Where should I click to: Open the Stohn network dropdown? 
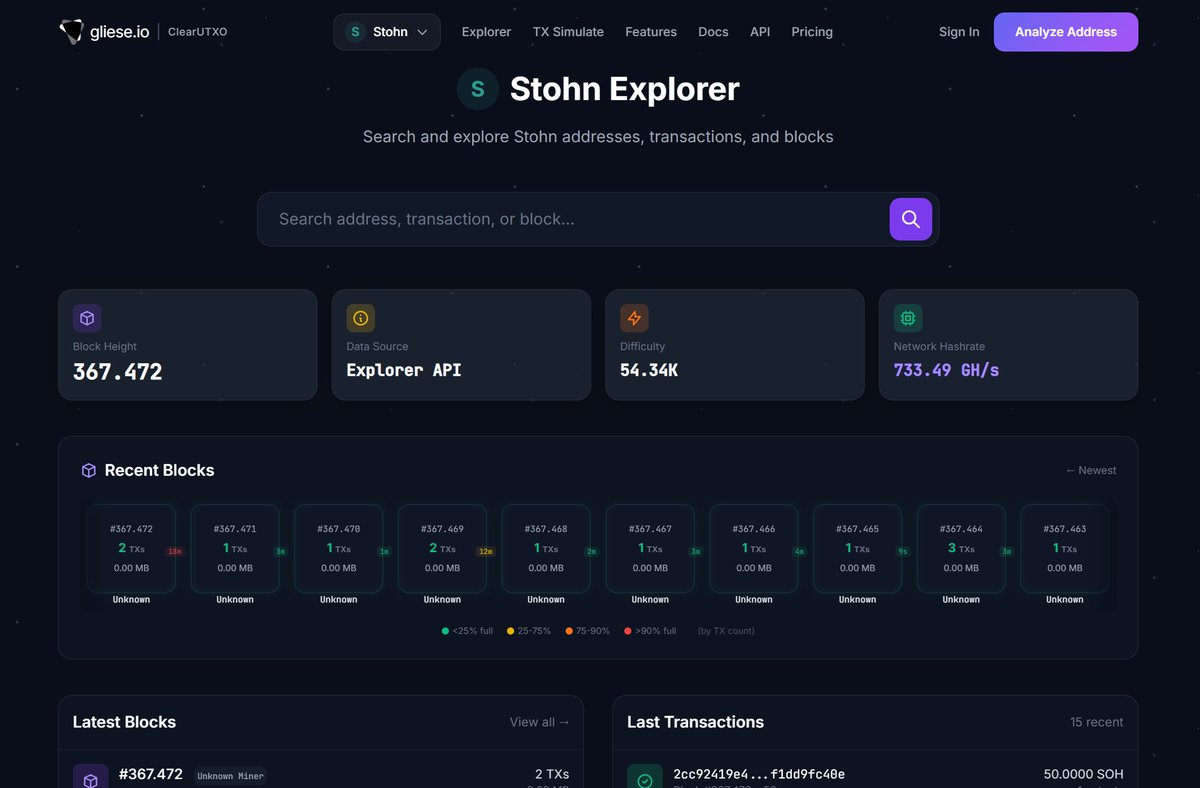(387, 32)
